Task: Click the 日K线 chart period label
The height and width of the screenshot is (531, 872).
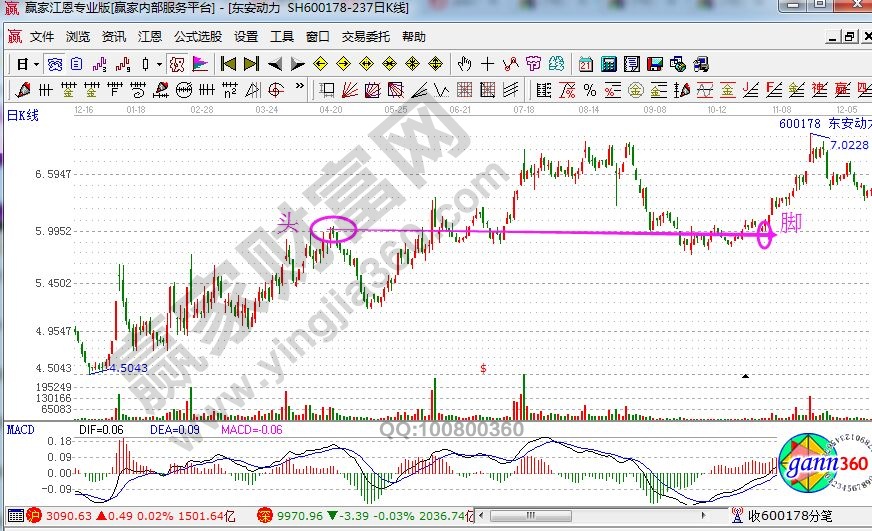Action: click(x=22, y=115)
